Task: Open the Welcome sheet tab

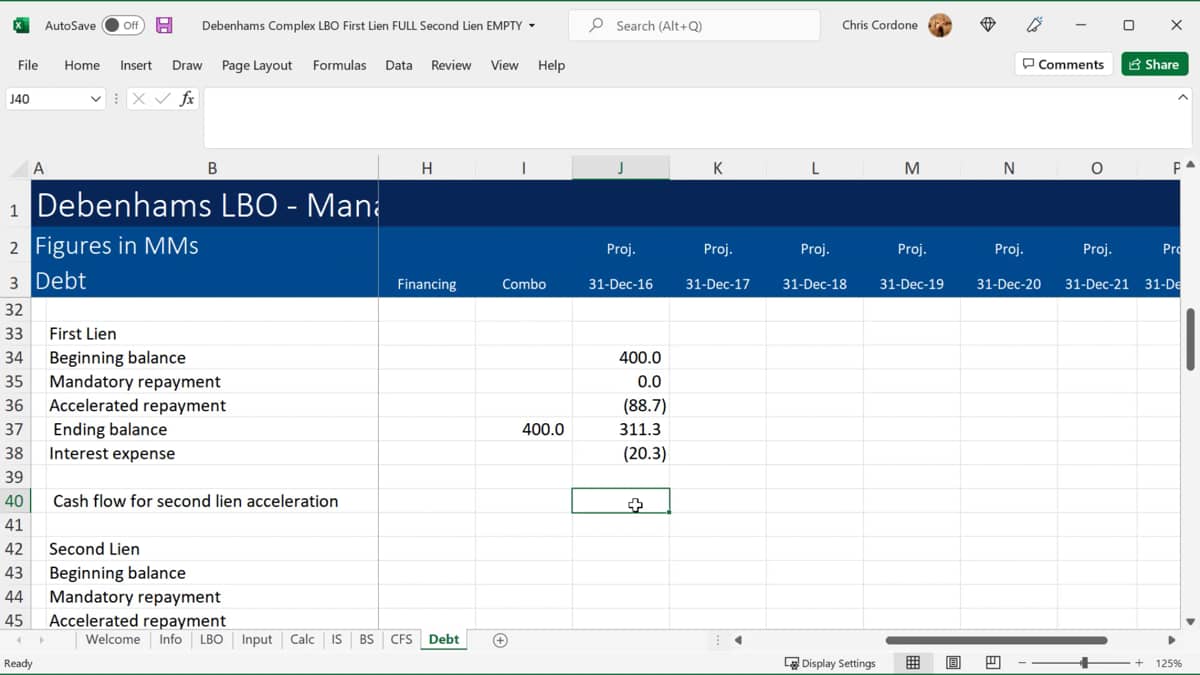Action: tap(112, 639)
